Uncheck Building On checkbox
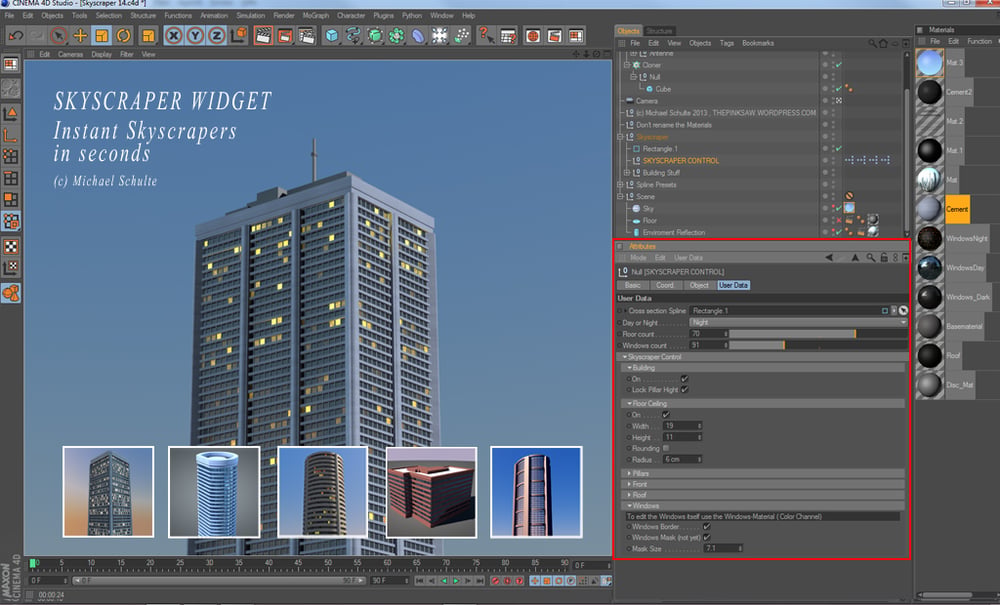The width and height of the screenshot is (1000, 605). [684, 379]
